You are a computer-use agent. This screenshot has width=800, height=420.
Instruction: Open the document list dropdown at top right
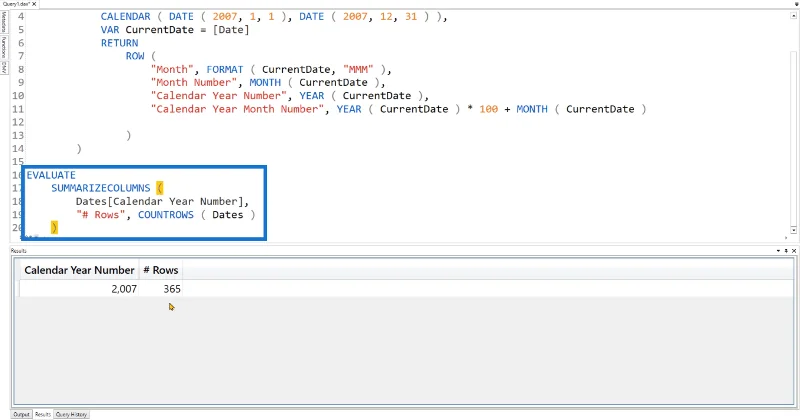796,4
